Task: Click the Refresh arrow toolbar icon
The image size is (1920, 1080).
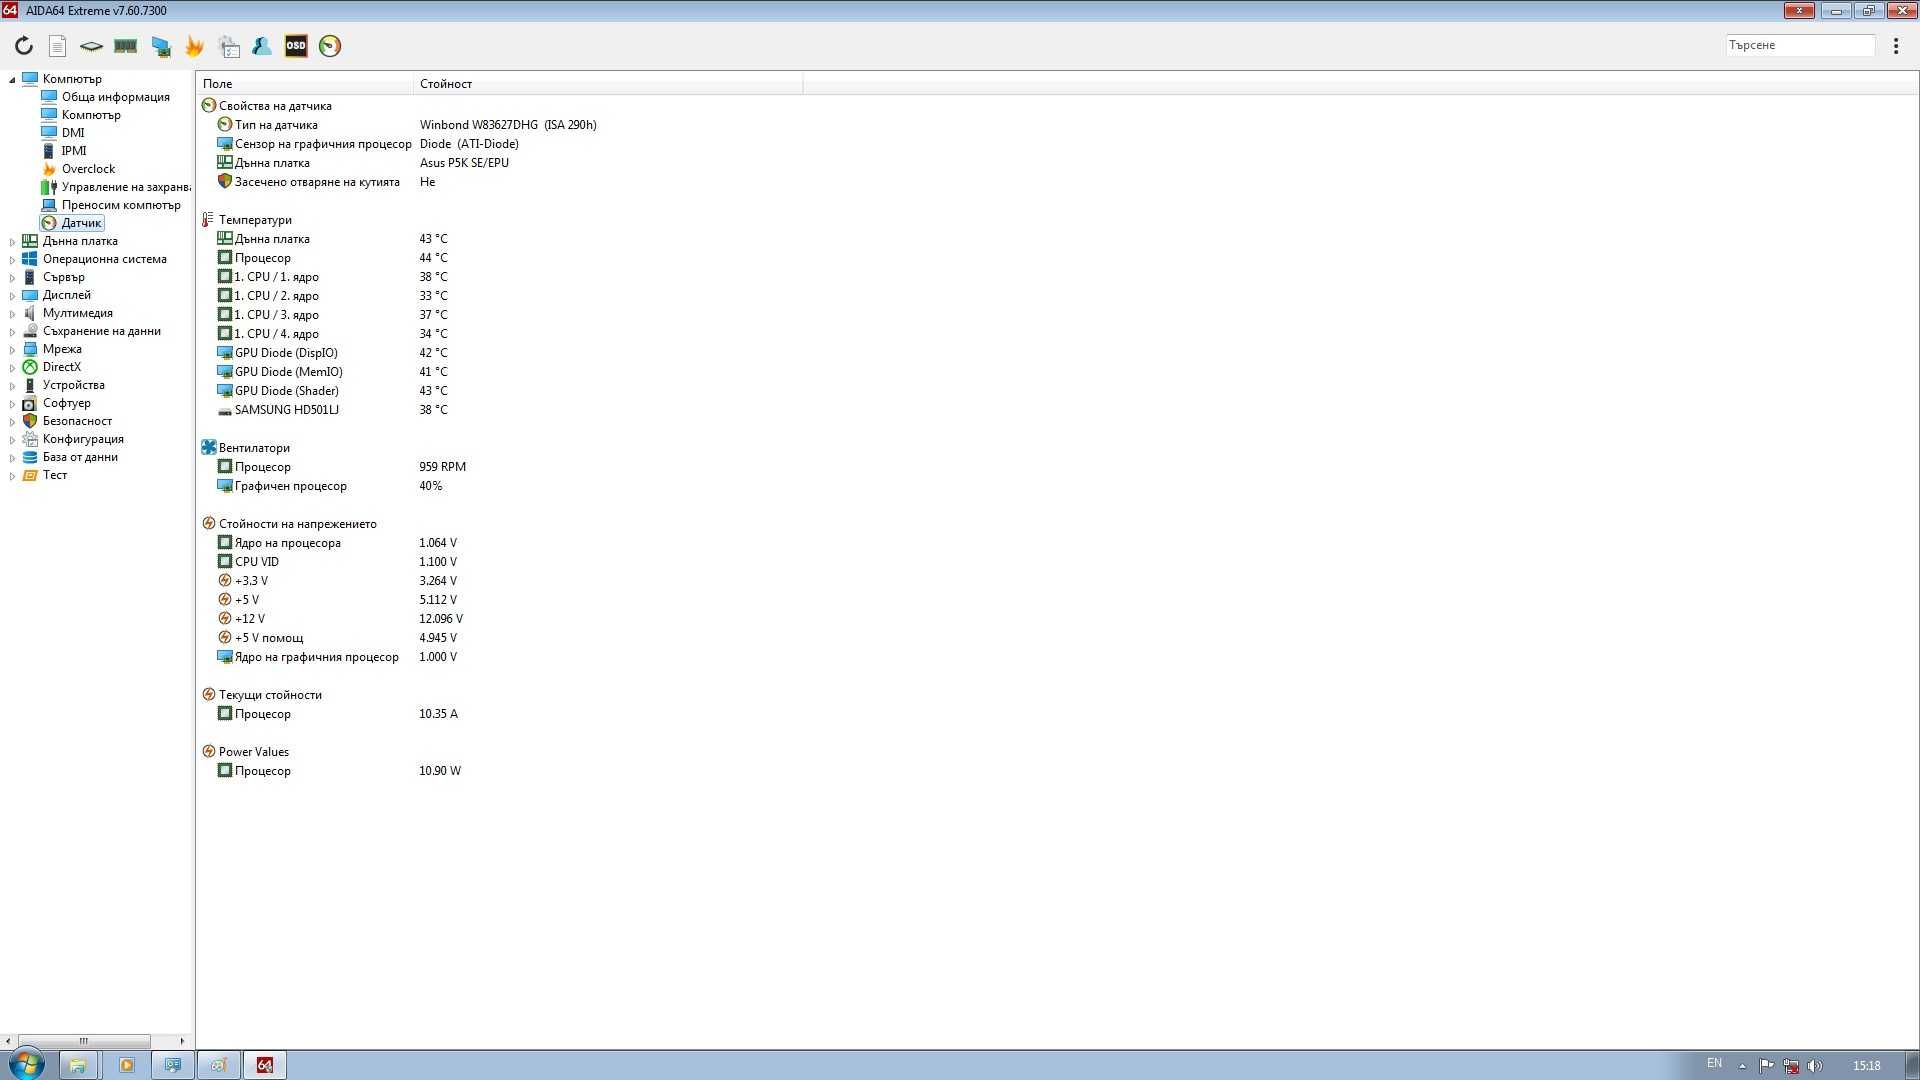Action: [24, 46]
